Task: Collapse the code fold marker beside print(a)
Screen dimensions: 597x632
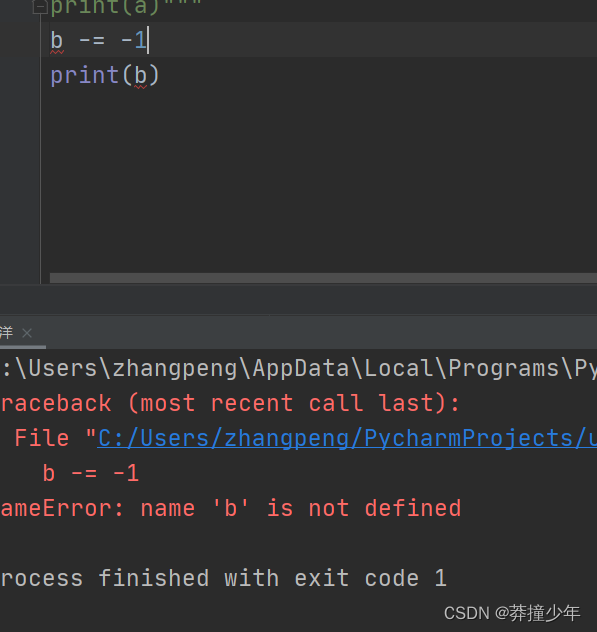Action: pyautogui.click(x=40, y=7)
